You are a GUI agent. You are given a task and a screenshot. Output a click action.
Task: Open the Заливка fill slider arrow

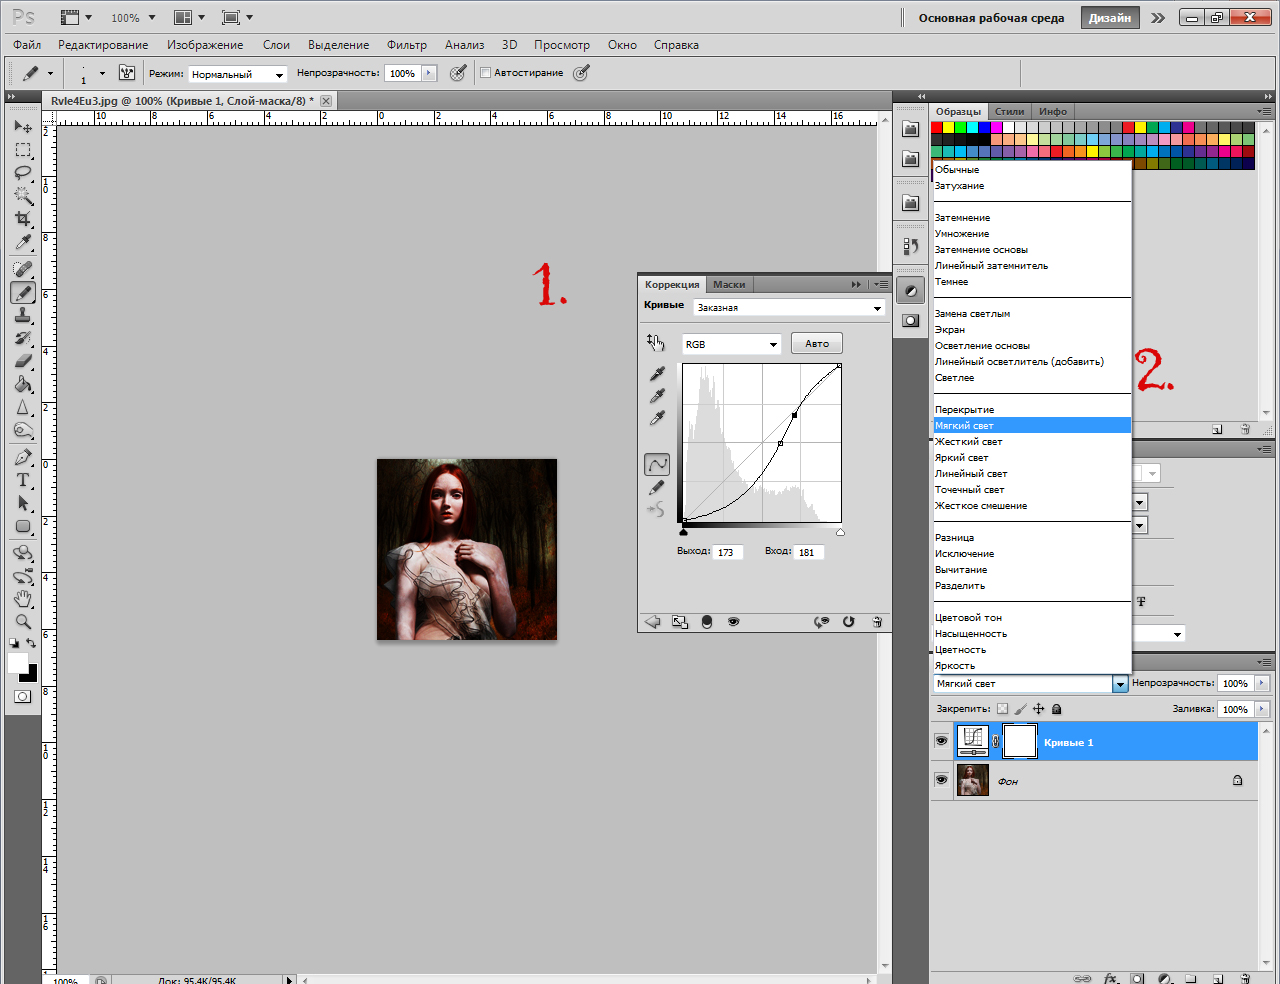1261,709
